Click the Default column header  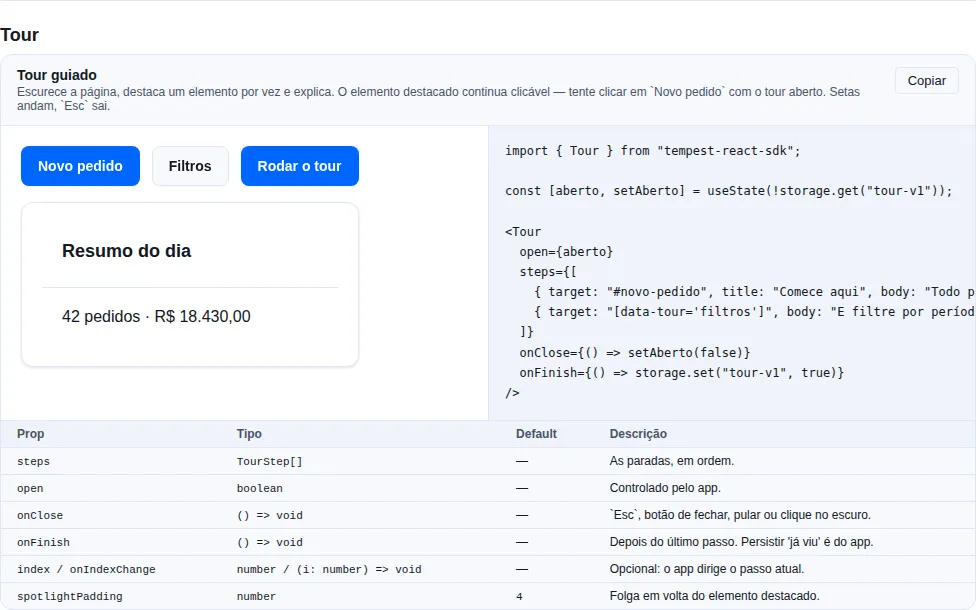536,434
